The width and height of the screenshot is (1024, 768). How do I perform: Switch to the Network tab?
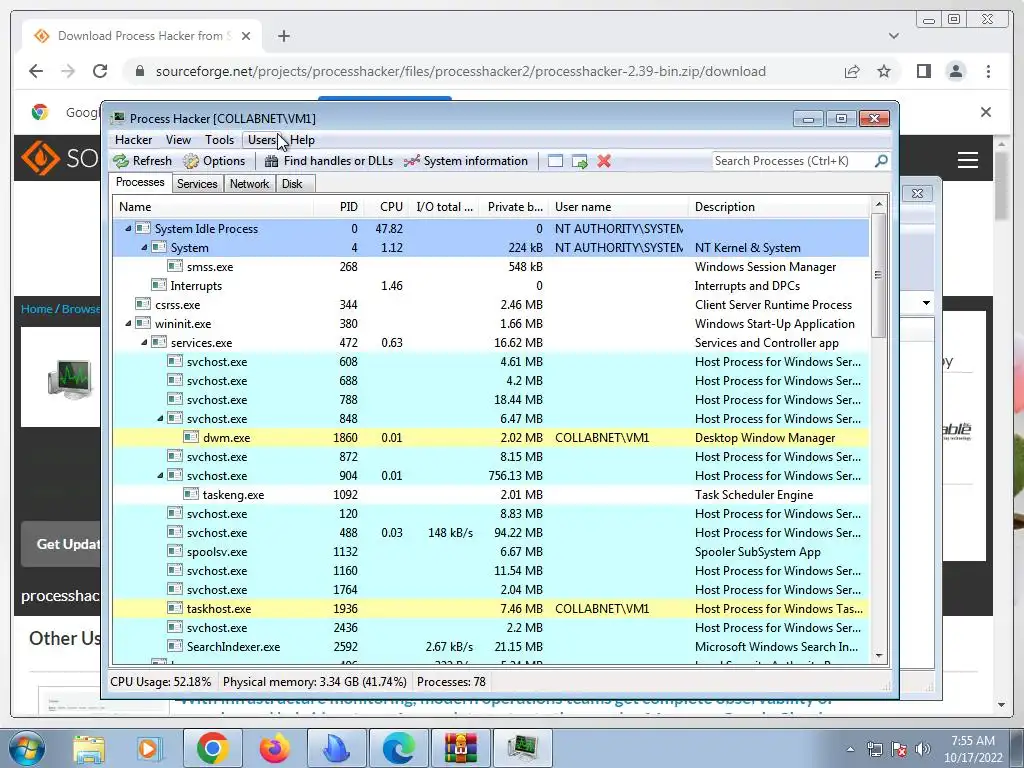click(x=249, y=184)
